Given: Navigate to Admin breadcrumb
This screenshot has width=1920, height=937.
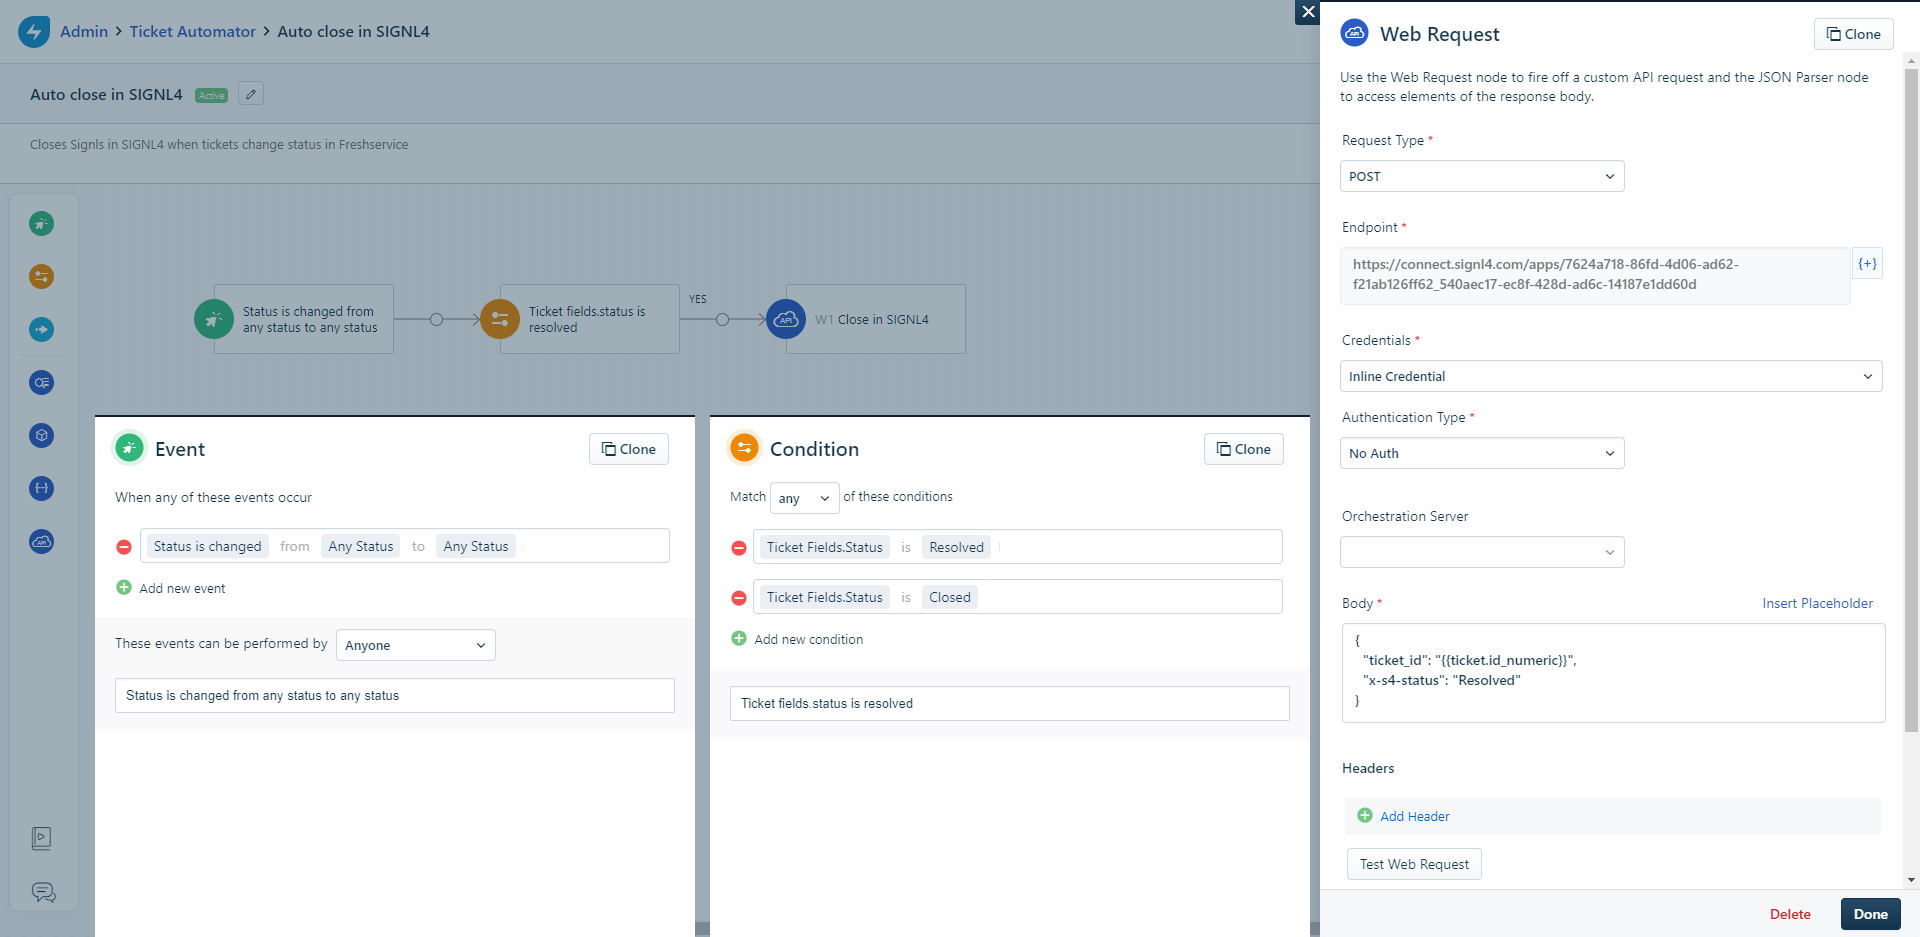Looking at the screenshot, I should pos(84,31).
